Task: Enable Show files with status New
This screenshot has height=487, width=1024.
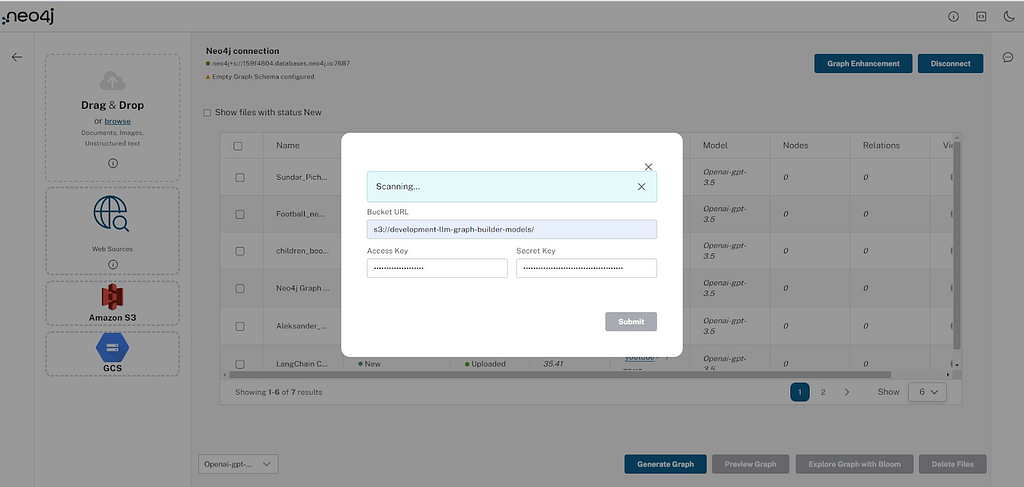Action: click(x=207, y=113)
